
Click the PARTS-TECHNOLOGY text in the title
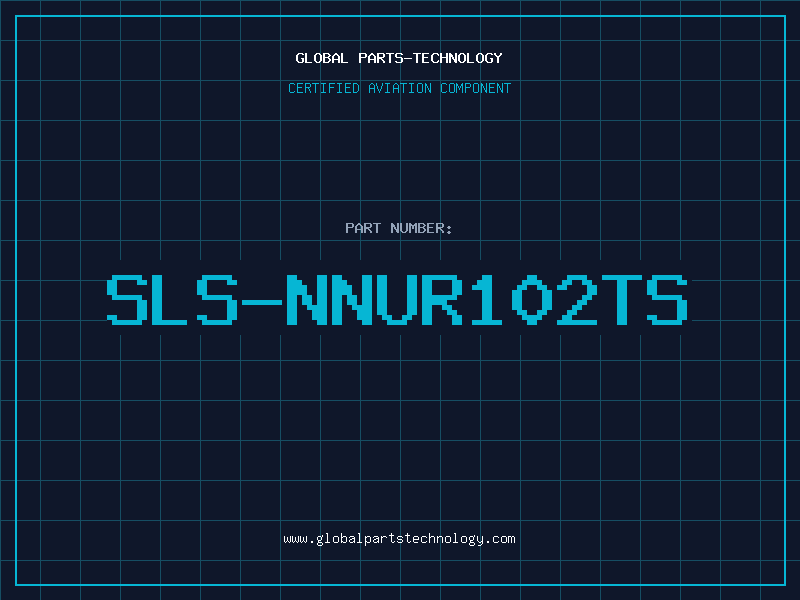pyautogui.click(x=430, y=58)
